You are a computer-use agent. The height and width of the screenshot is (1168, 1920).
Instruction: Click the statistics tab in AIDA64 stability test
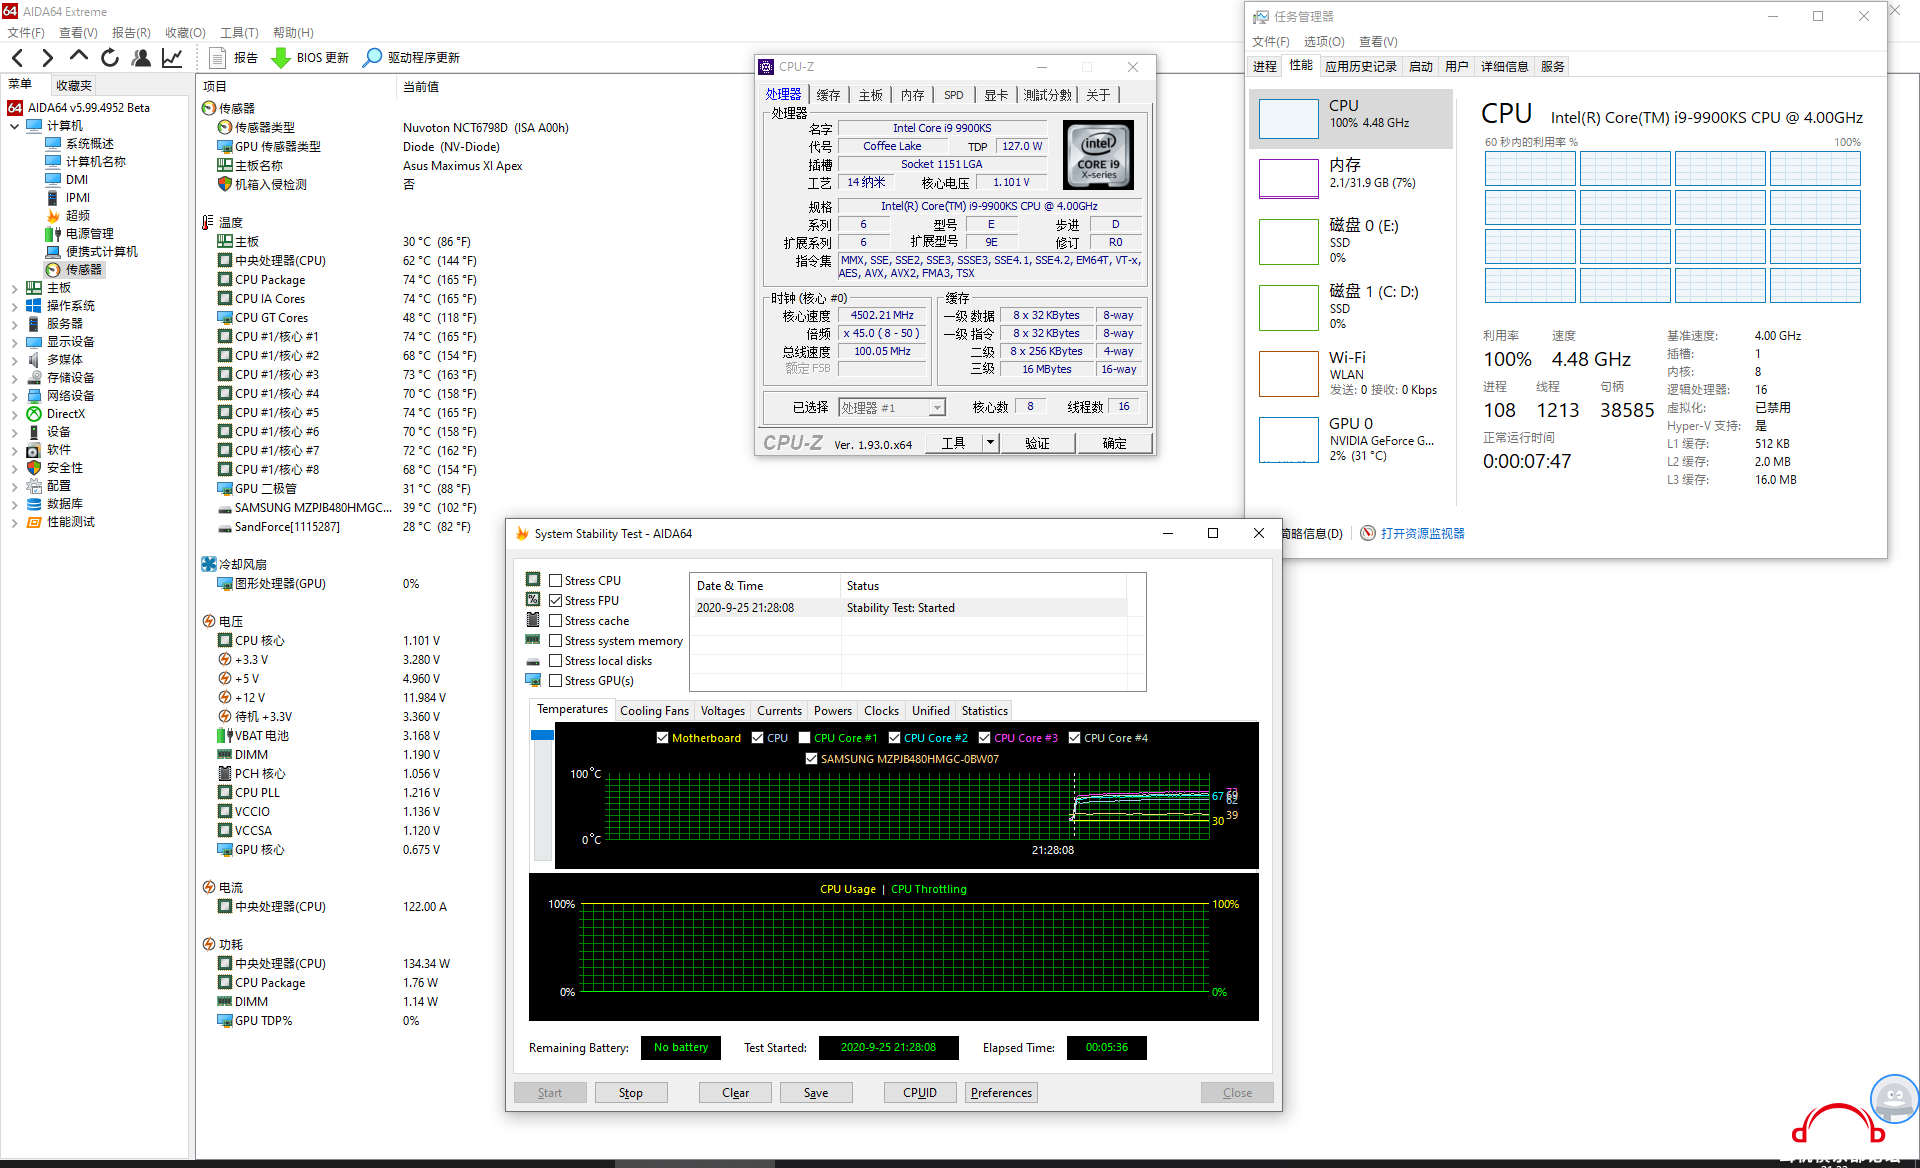click(x=985, y=709)
